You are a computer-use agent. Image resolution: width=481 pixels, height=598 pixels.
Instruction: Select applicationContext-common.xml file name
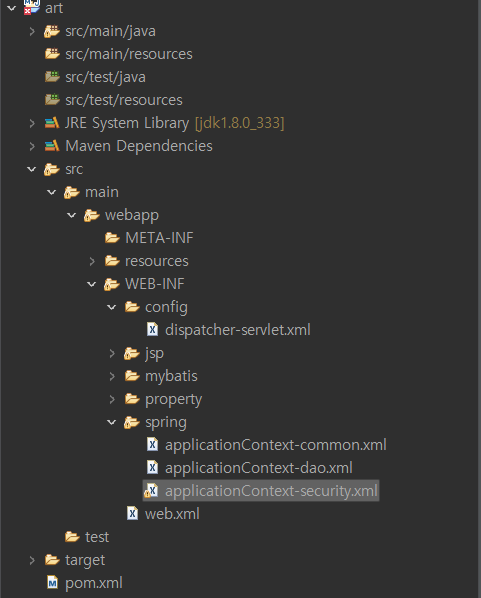point(276,445)
